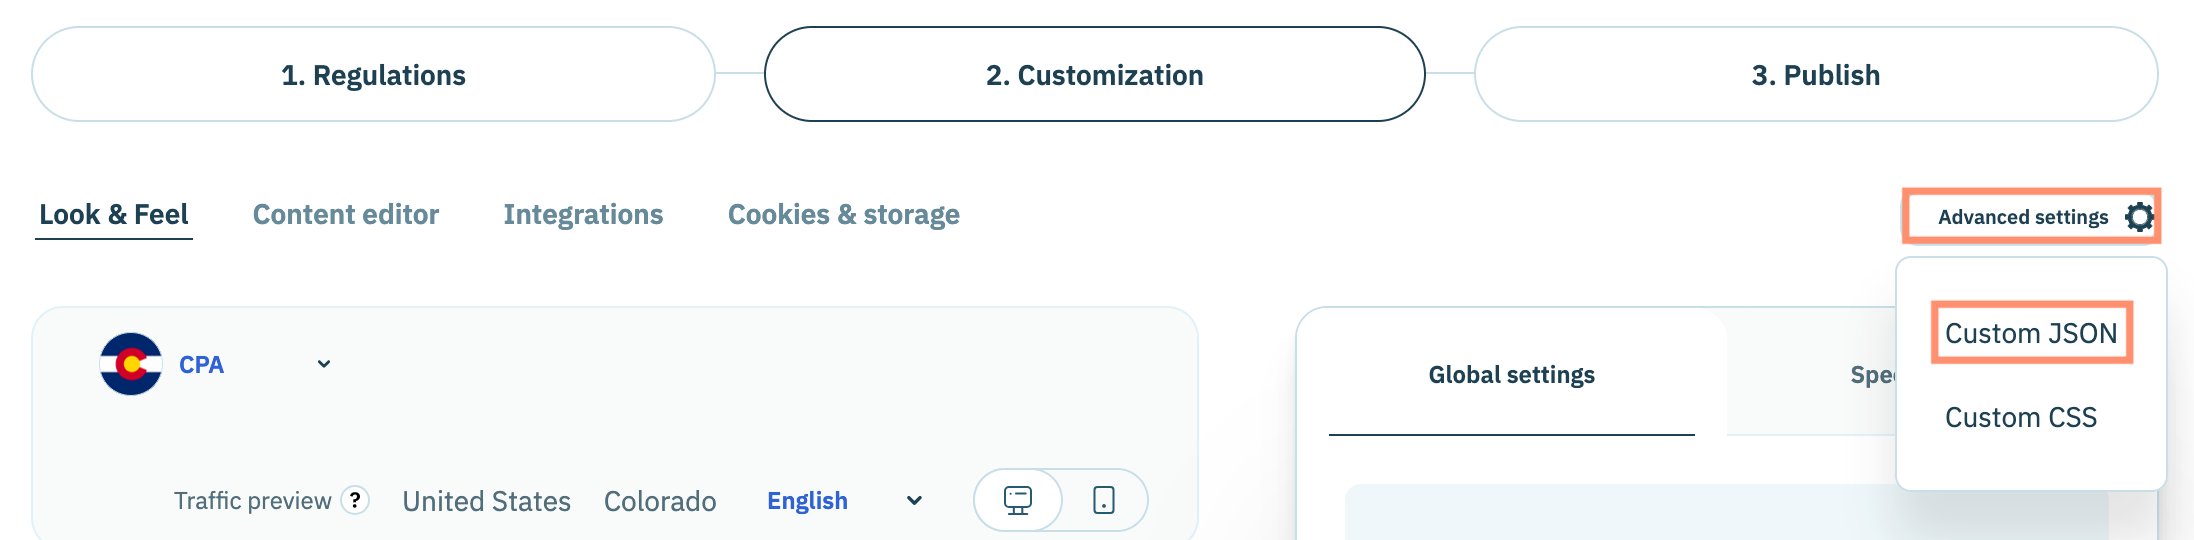Viewport: 2194px width, 540px height.
Task: Click the Colorado flag icon
Action: pos(131,364)
